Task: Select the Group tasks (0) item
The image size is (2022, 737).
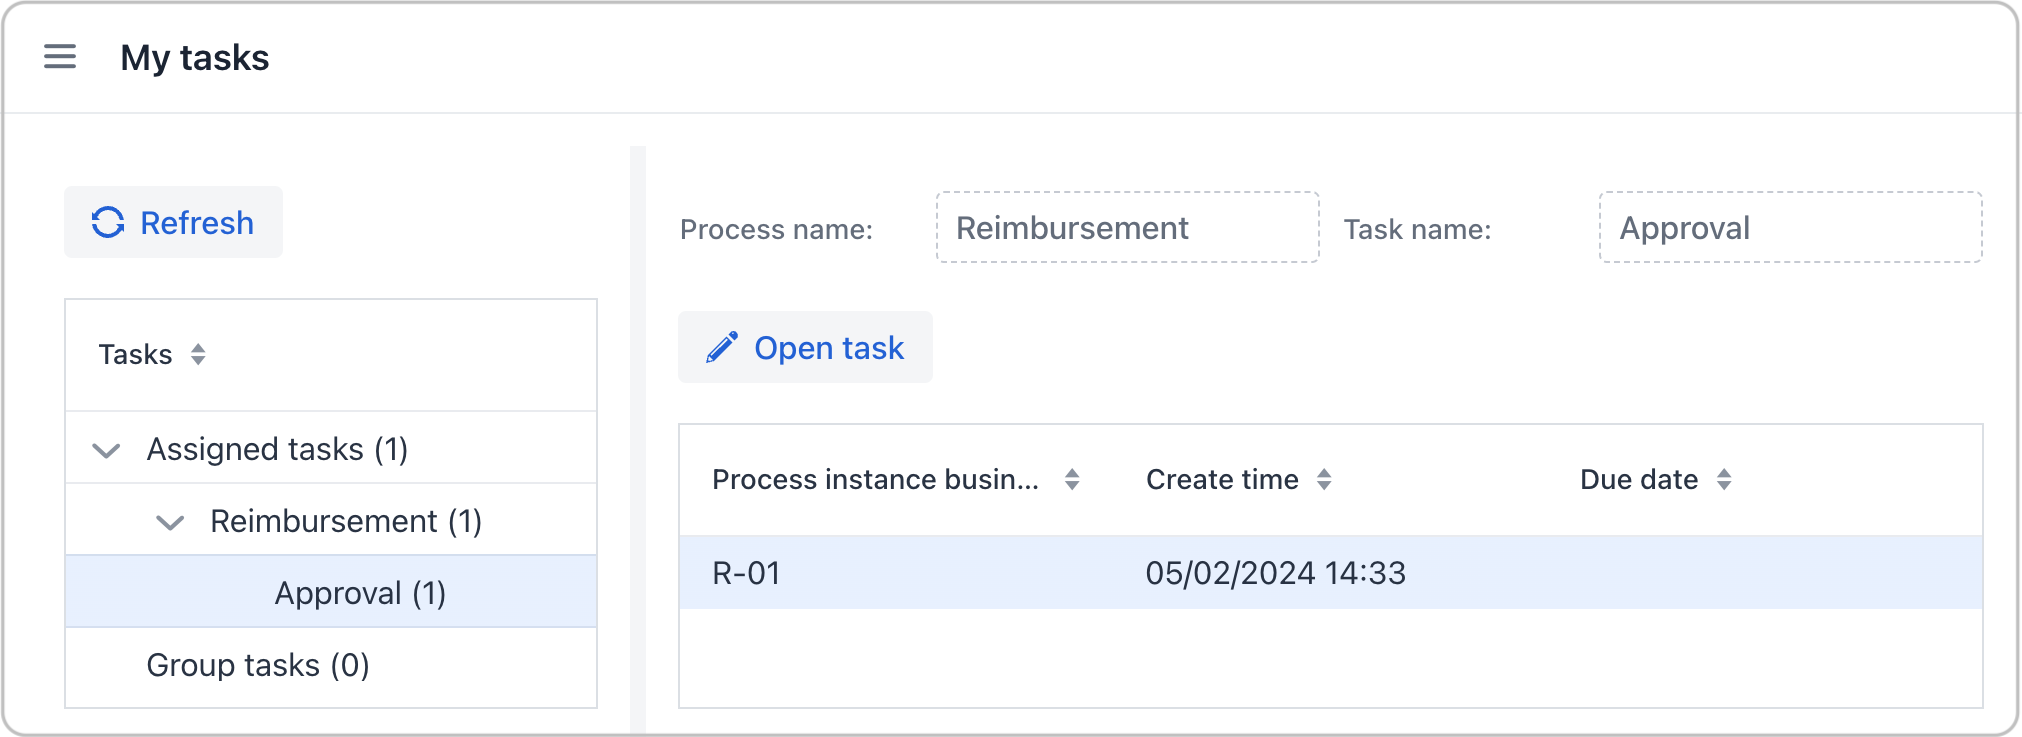Action: coord(258,665)
